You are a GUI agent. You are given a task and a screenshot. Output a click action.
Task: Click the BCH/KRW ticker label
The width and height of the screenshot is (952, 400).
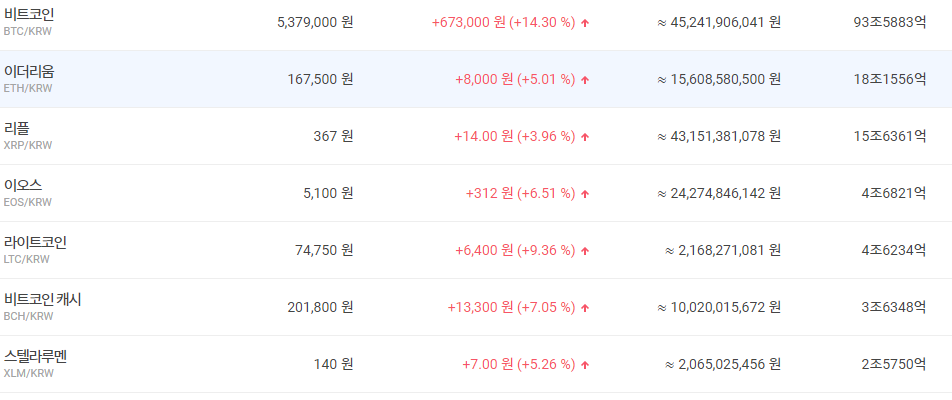pos(28,316)
